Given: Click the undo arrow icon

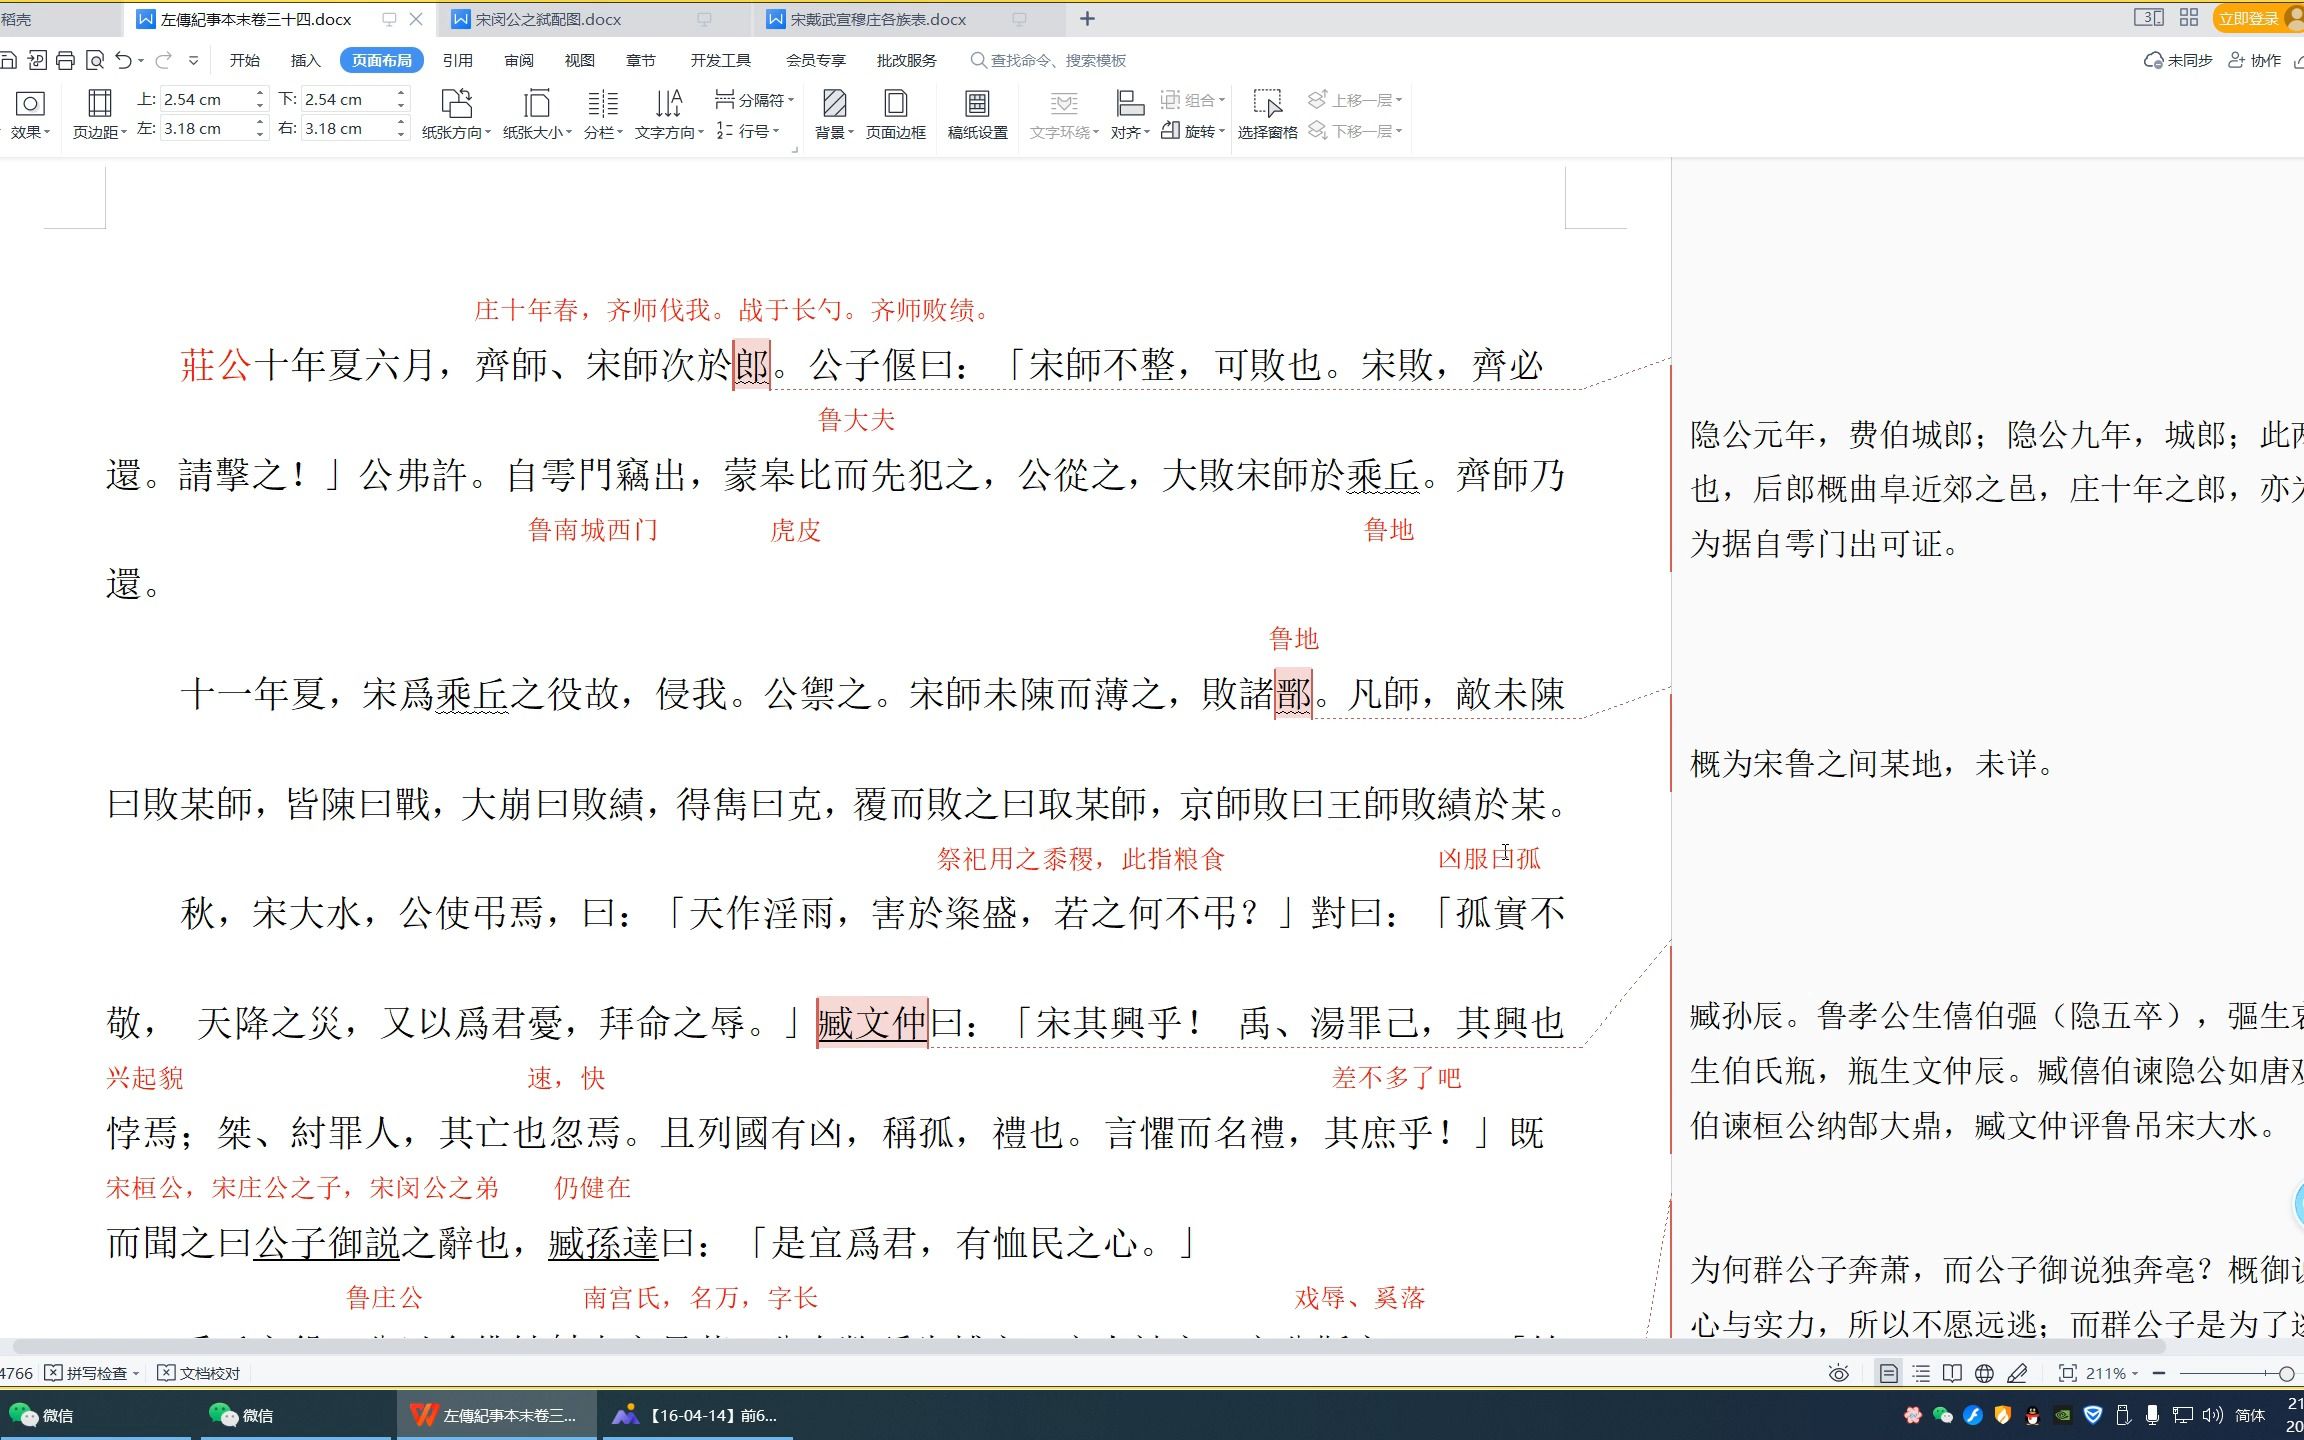Looking at the screenshot, I should [x=123, y=60].
